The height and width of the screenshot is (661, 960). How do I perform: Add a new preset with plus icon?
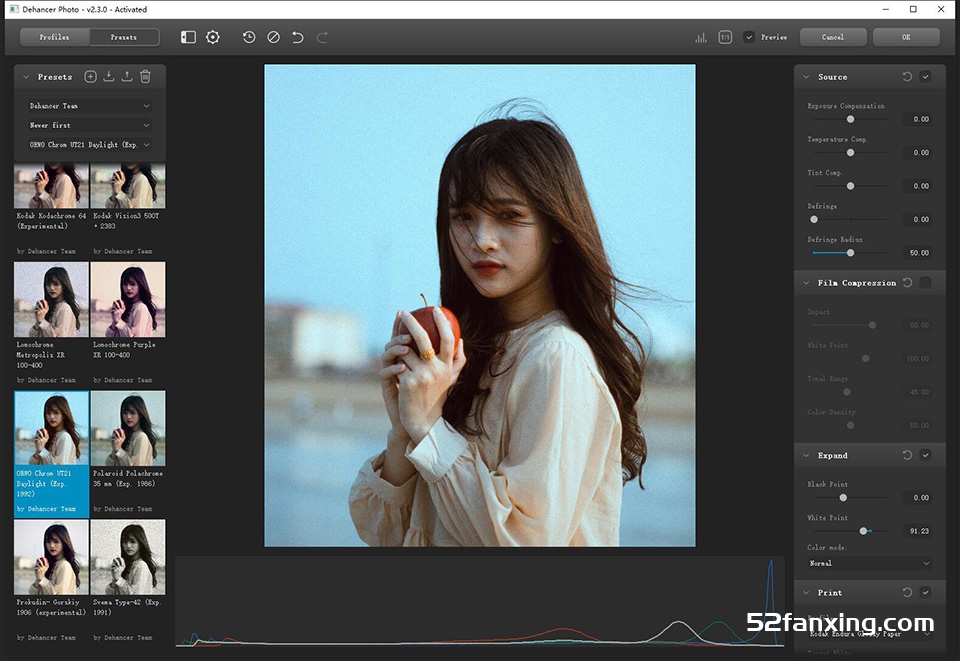(x=90, y=77)
